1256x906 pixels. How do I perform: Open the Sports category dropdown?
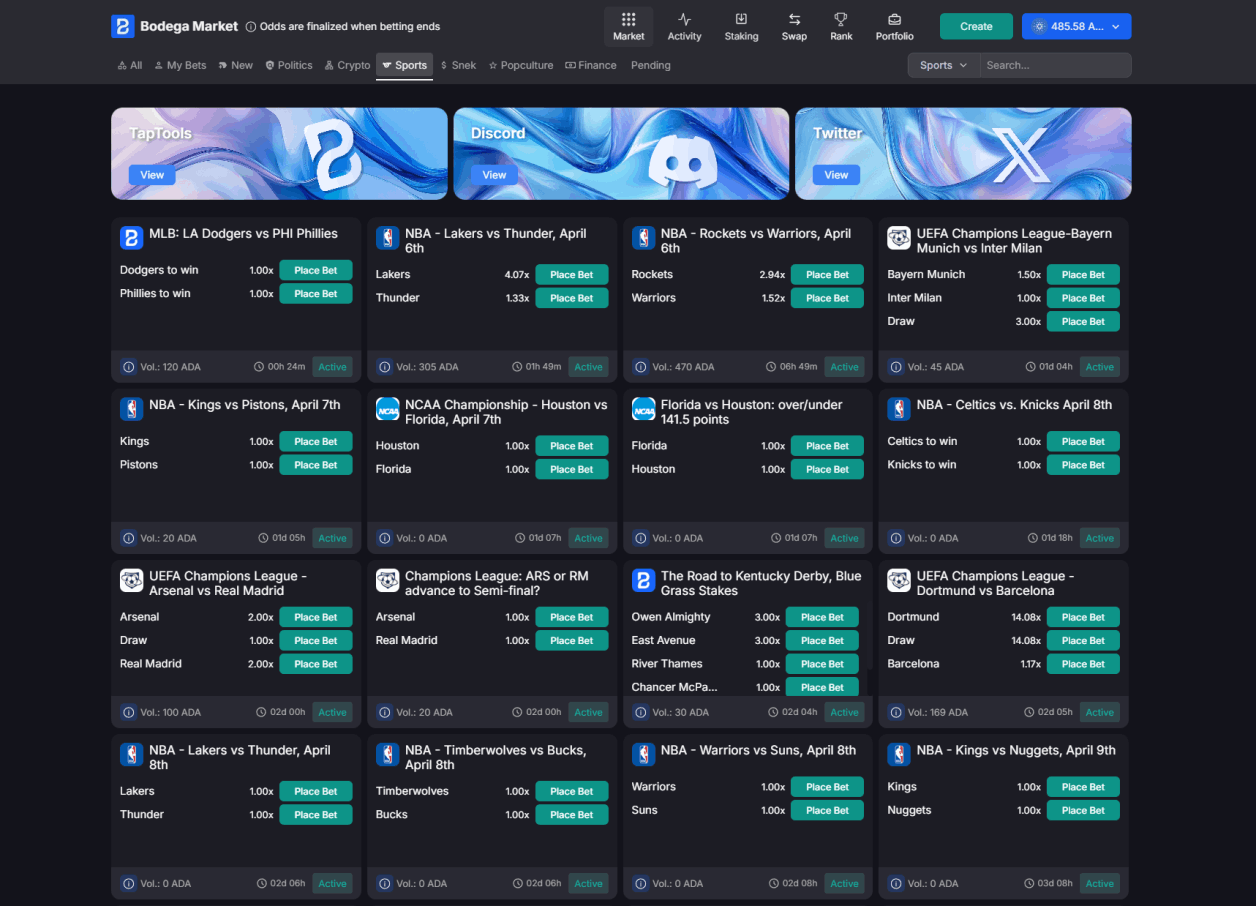click(943, 65)
